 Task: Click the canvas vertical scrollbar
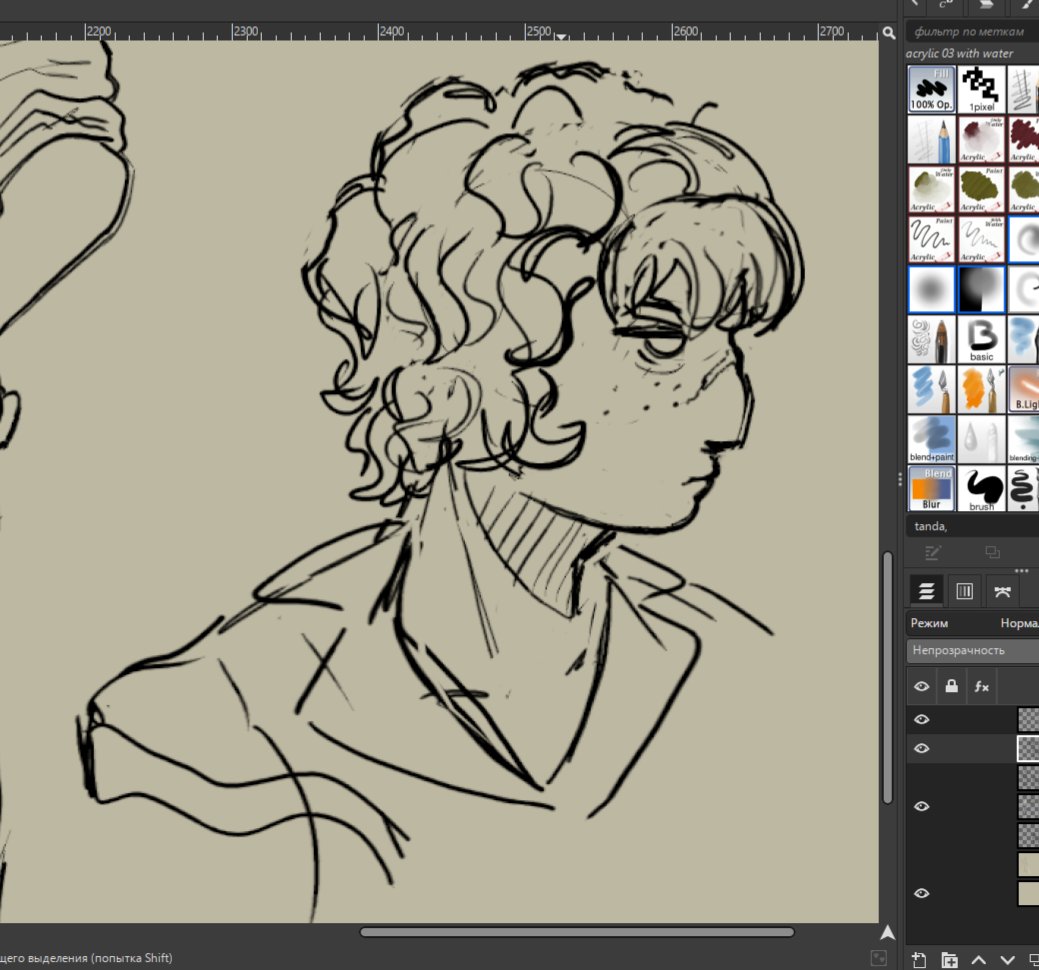(888, 676)
